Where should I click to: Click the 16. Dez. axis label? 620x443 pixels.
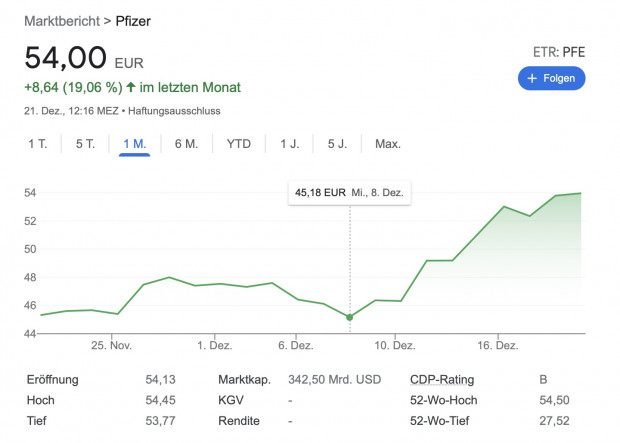click(498, 346)
